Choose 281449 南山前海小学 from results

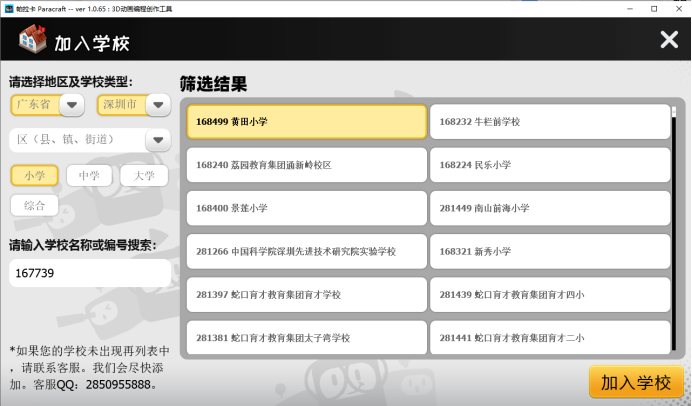pyautogui.click(x=549, y=208)
